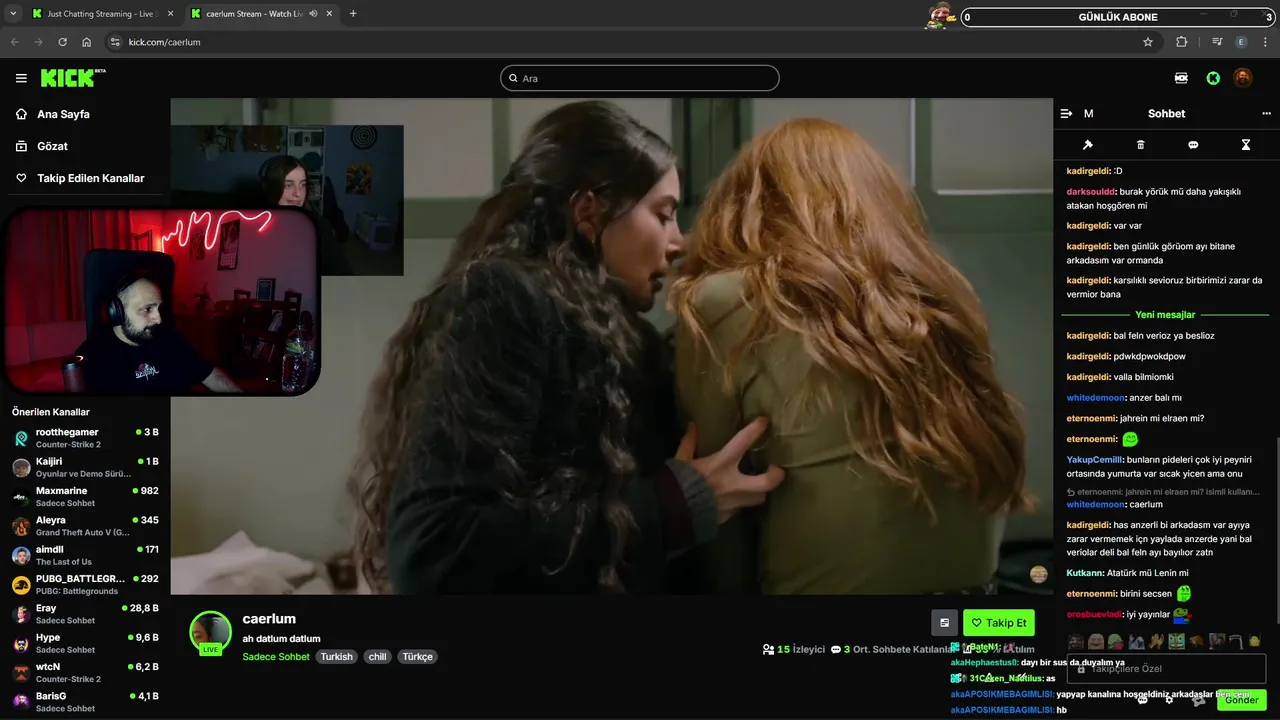Click the Takip Et follow button

999,622
